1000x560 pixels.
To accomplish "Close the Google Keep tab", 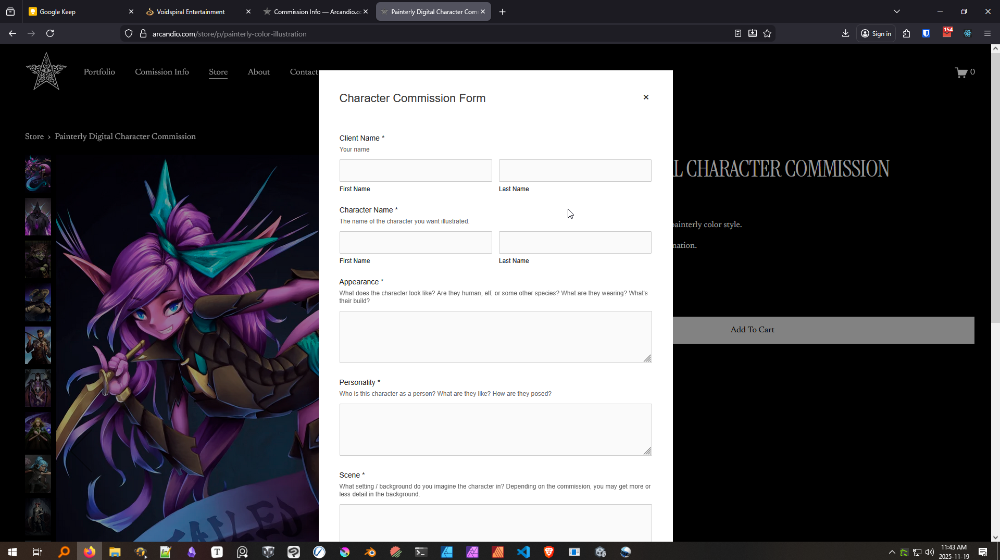I will point(131,11).
